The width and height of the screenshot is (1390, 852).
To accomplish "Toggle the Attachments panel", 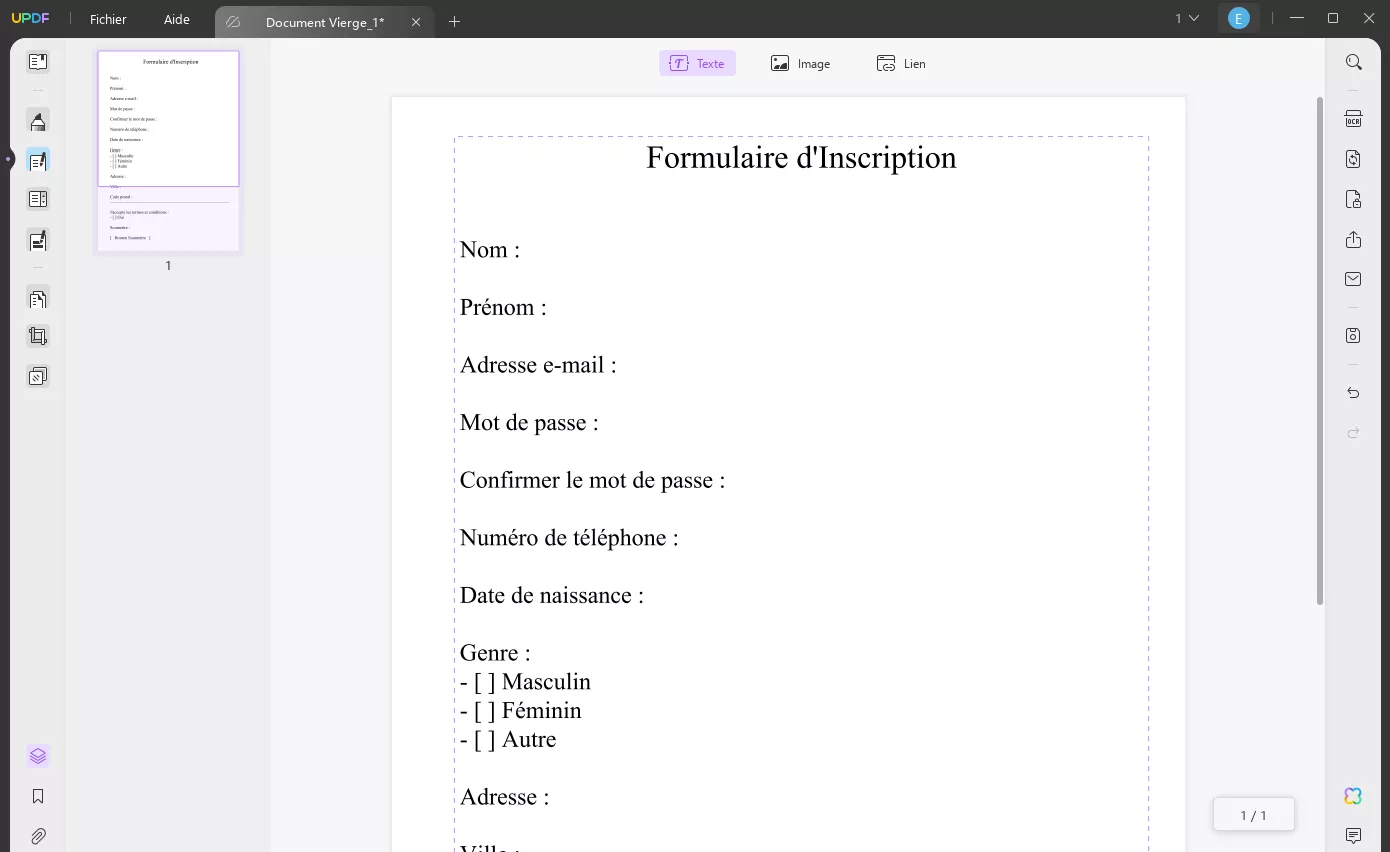I will pyautogui.click(x=38, y=836).
